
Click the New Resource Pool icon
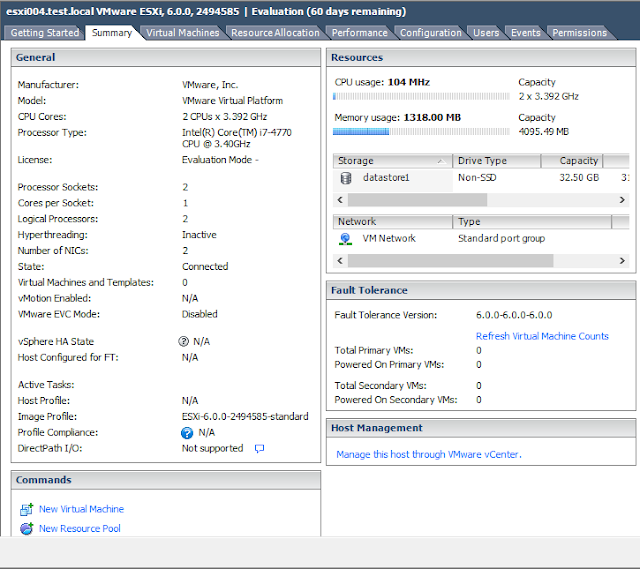point(27,529)
